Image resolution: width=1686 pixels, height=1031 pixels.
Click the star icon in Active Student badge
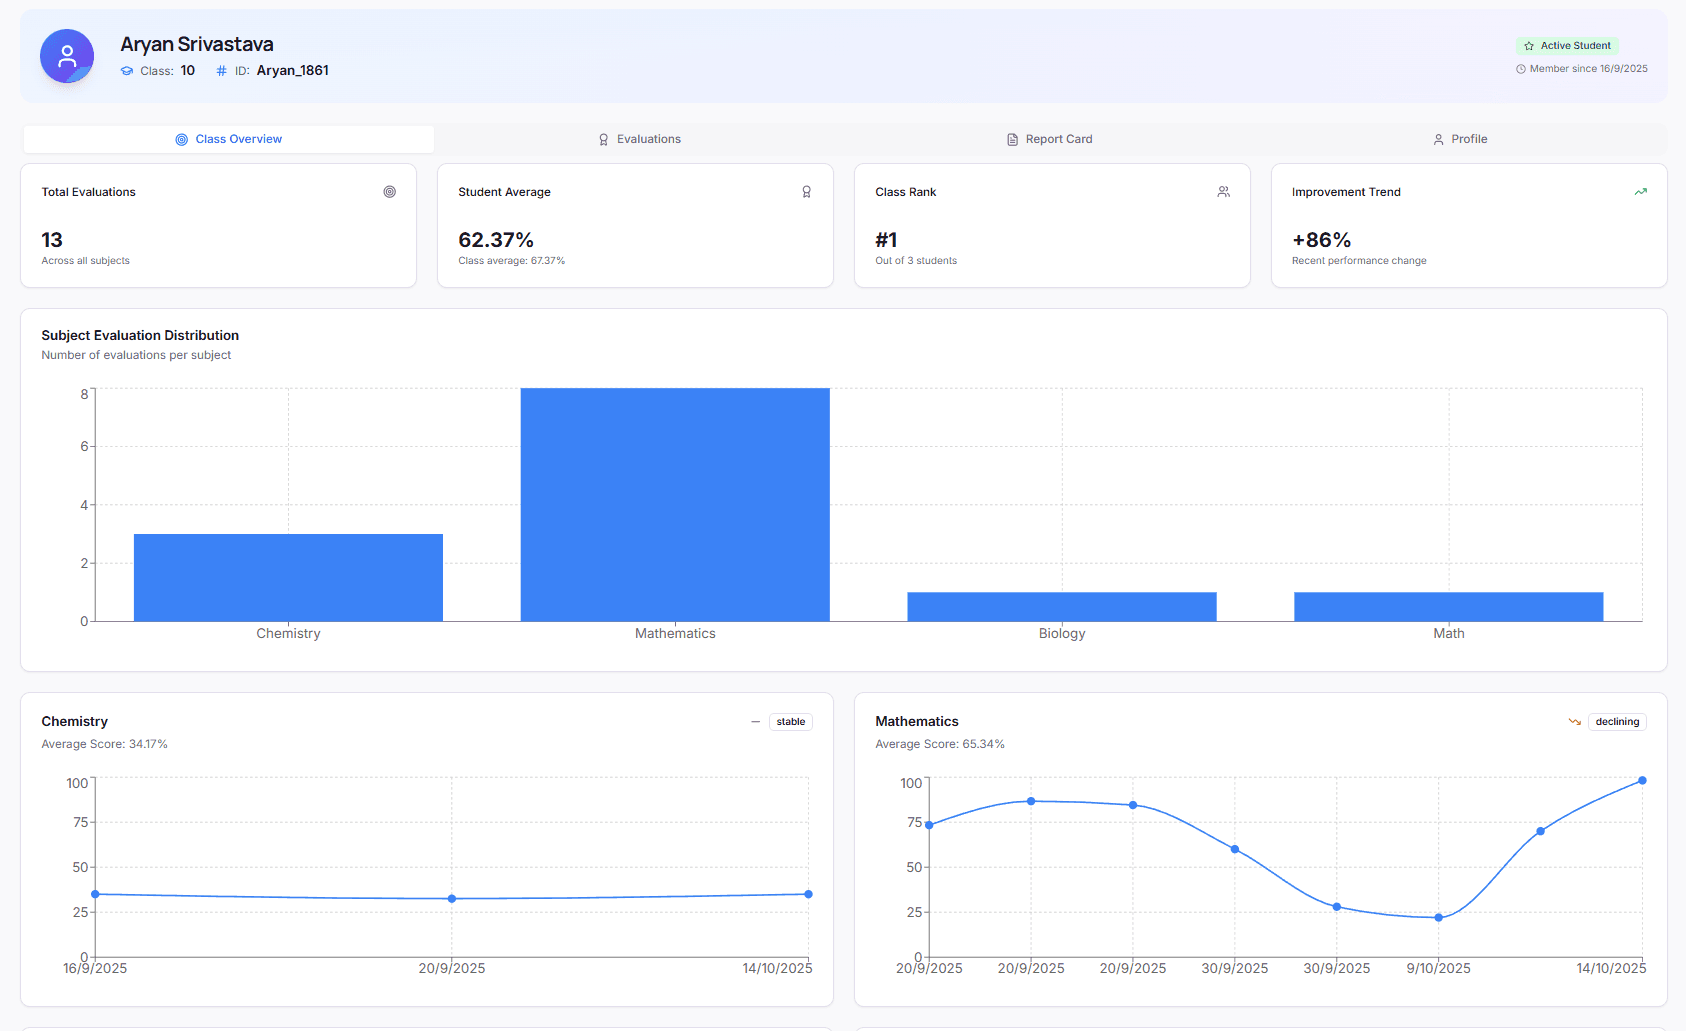coord(1529,46)
